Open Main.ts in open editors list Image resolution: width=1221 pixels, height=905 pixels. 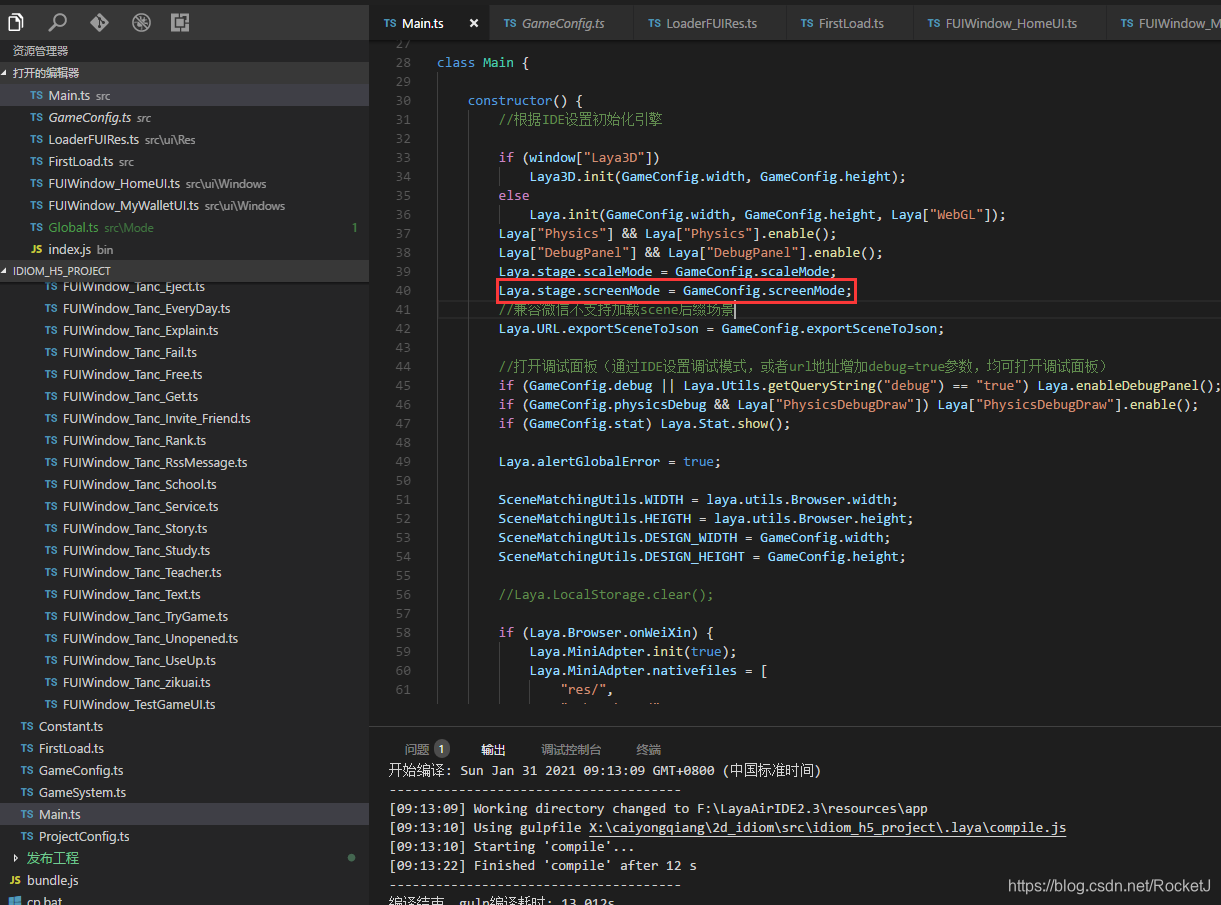pos(184,95)
